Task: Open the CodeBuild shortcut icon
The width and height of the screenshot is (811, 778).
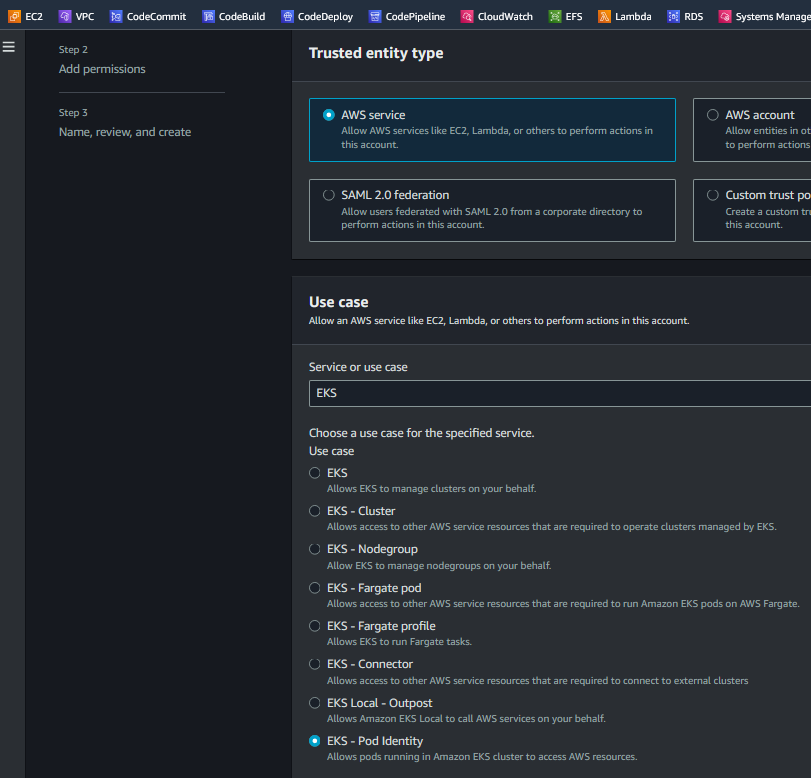Action: click(208, 17)
